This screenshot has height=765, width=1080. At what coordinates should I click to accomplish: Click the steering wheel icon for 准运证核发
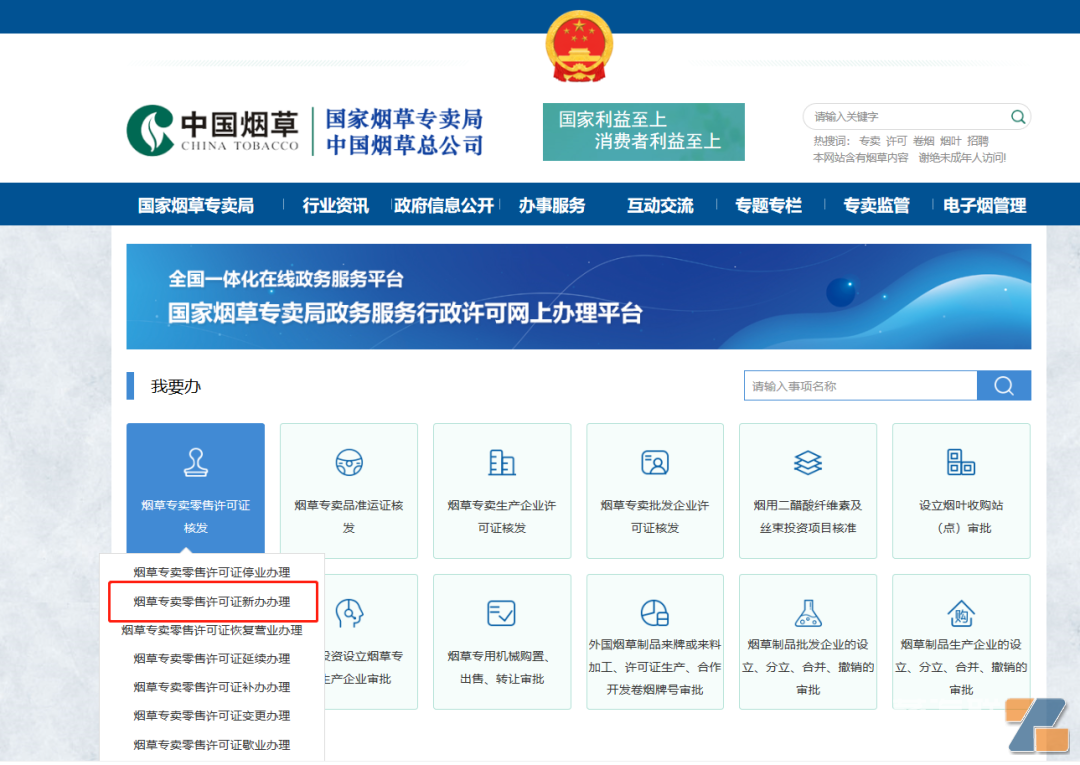[x=349, y=462]
